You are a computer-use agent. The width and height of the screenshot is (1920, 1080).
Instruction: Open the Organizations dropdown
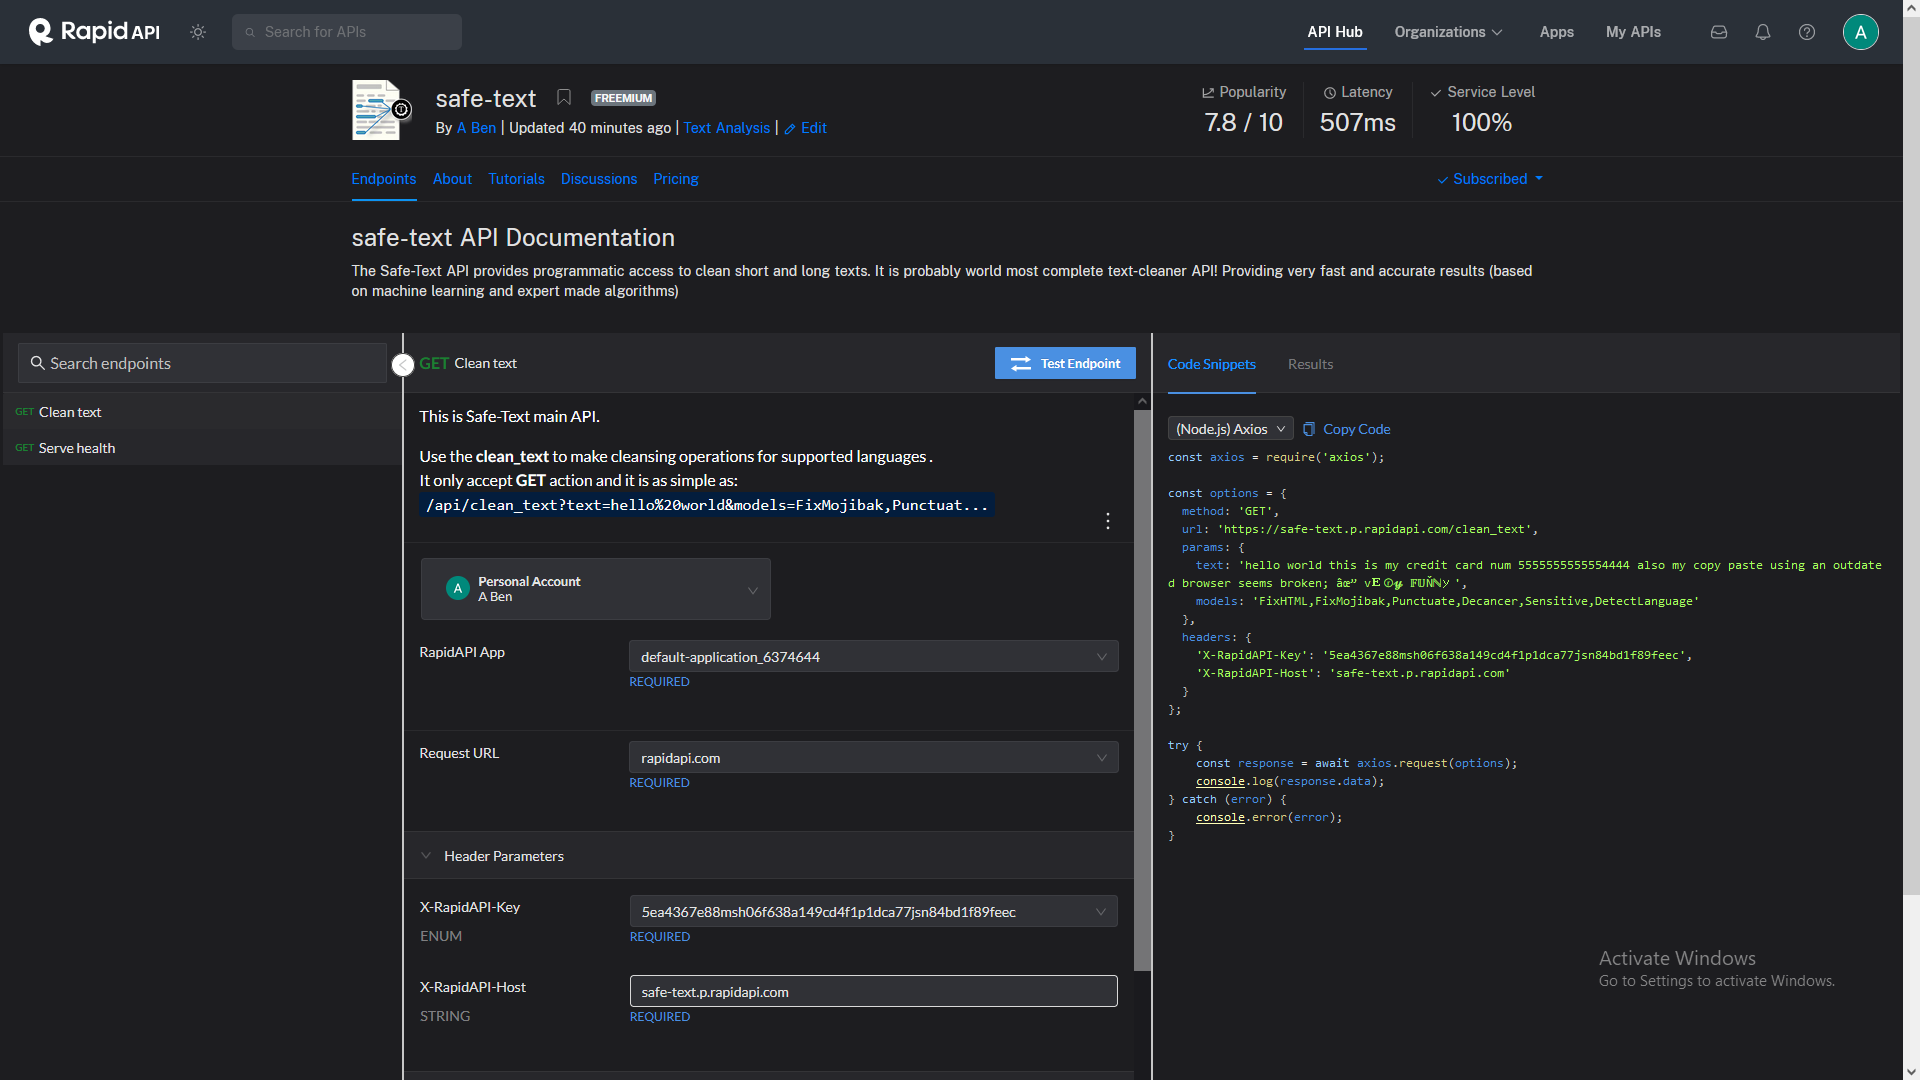click(x=1448, y=32)
